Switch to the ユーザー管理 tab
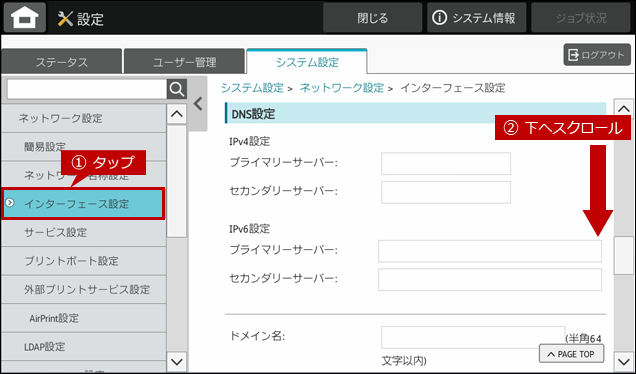The height and width of the screenshot is (374, 636). (185, 62)
